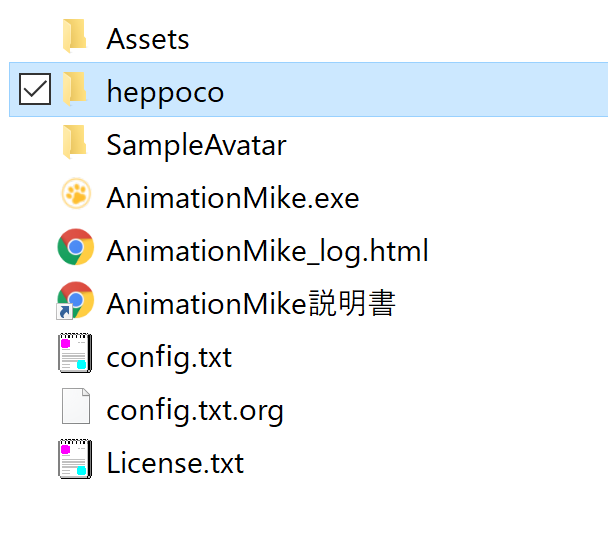The width and height of the screenshot is (608, 553).
Task: Click the Assets folder icon
Action: [x=75, y=36]
